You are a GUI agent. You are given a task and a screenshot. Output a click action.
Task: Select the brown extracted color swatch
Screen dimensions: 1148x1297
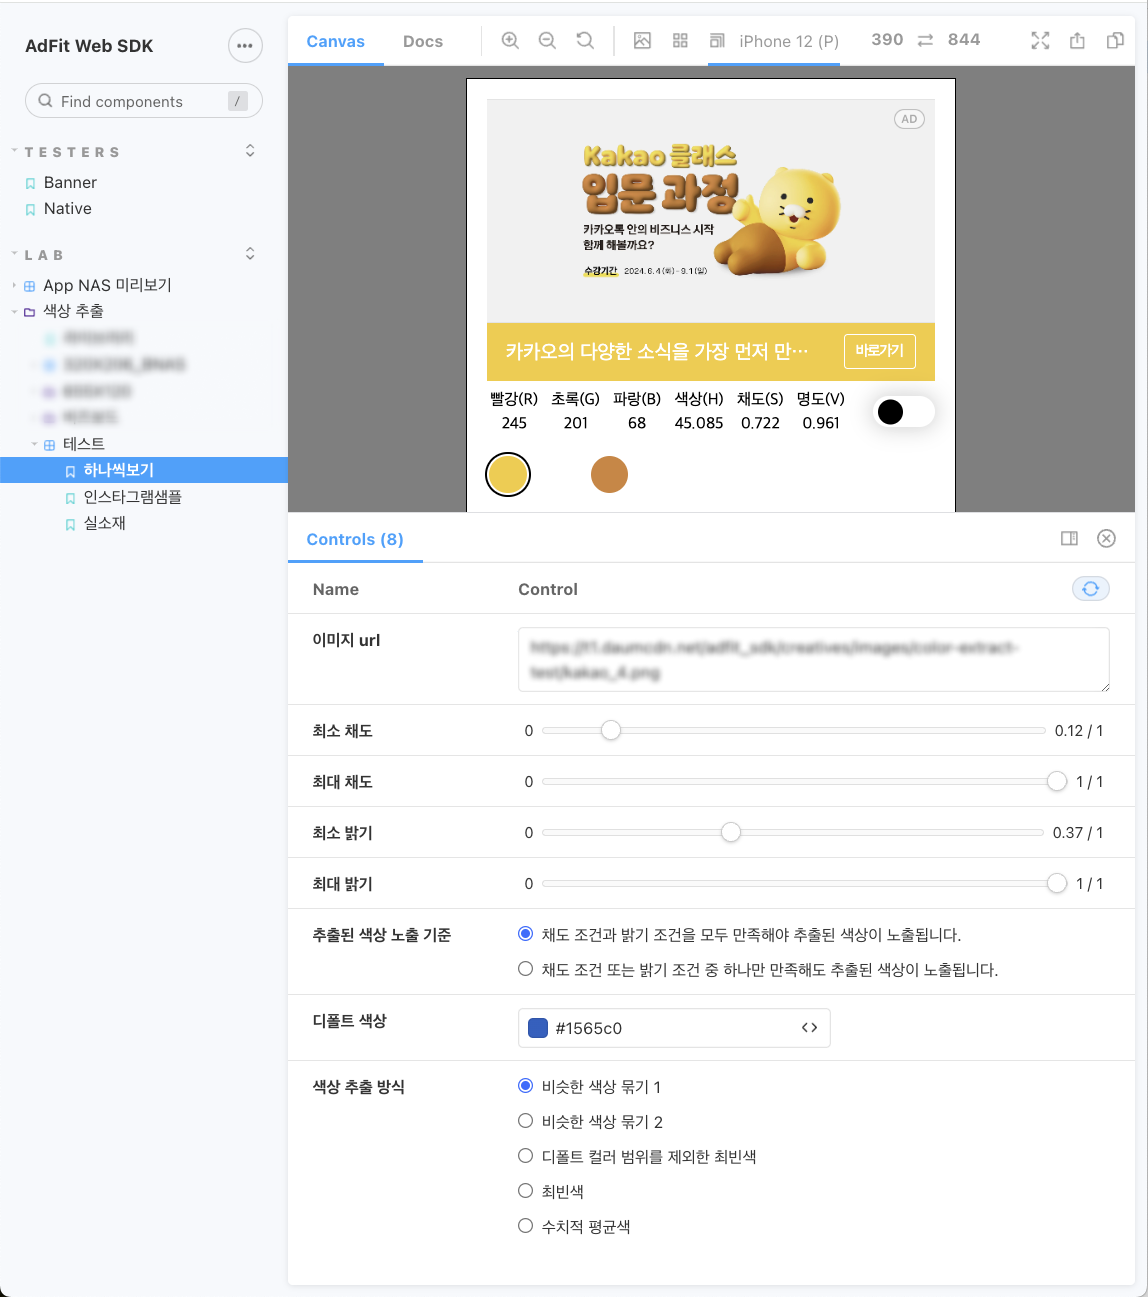point(609,474)
